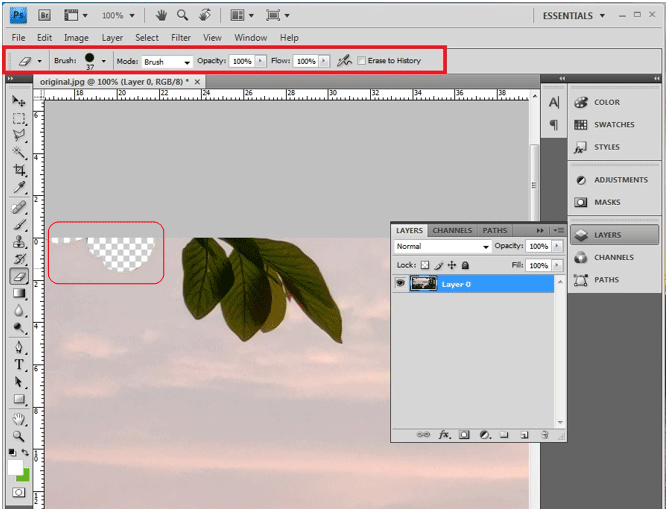This screenshot has width=666, height=509.
Task: Select the Hand tool
Action: 18,420
